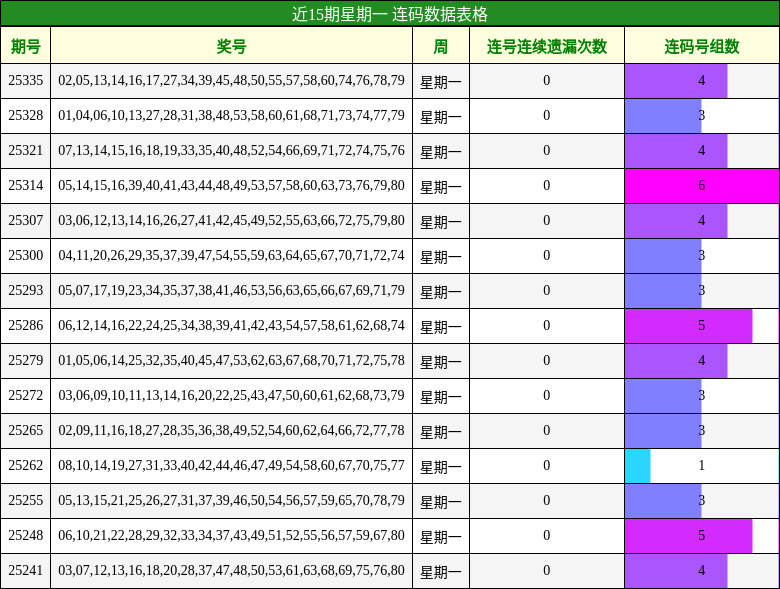
Task: Select issue number 25335
Action: tap(26, 81)
